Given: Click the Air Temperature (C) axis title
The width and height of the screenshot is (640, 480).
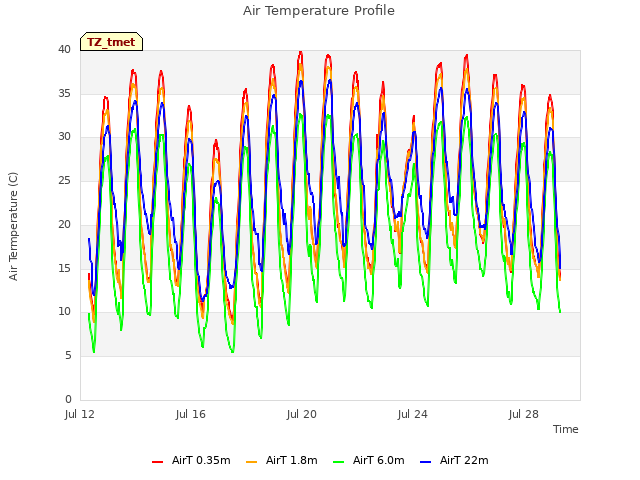Looking at the screenshot, I should 13,226.
